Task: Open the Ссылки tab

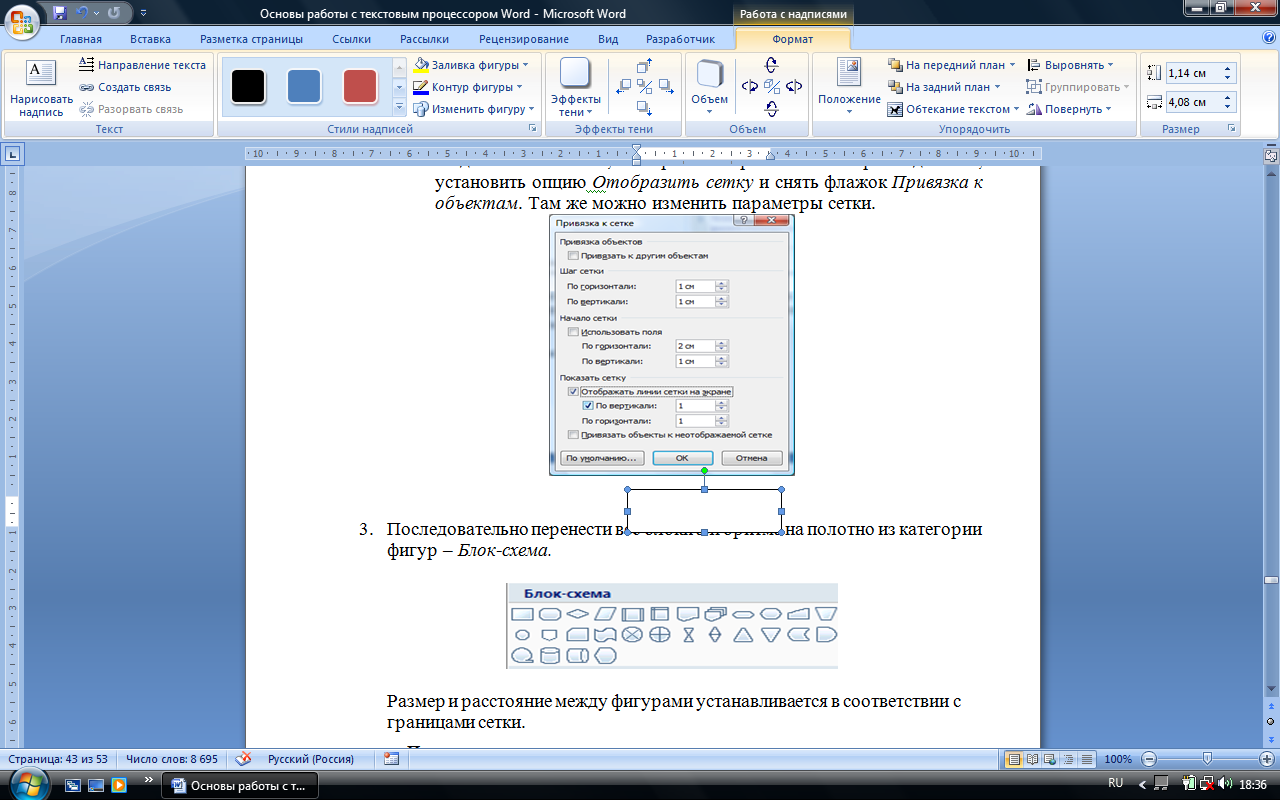Action: click(x=351, y=39)
